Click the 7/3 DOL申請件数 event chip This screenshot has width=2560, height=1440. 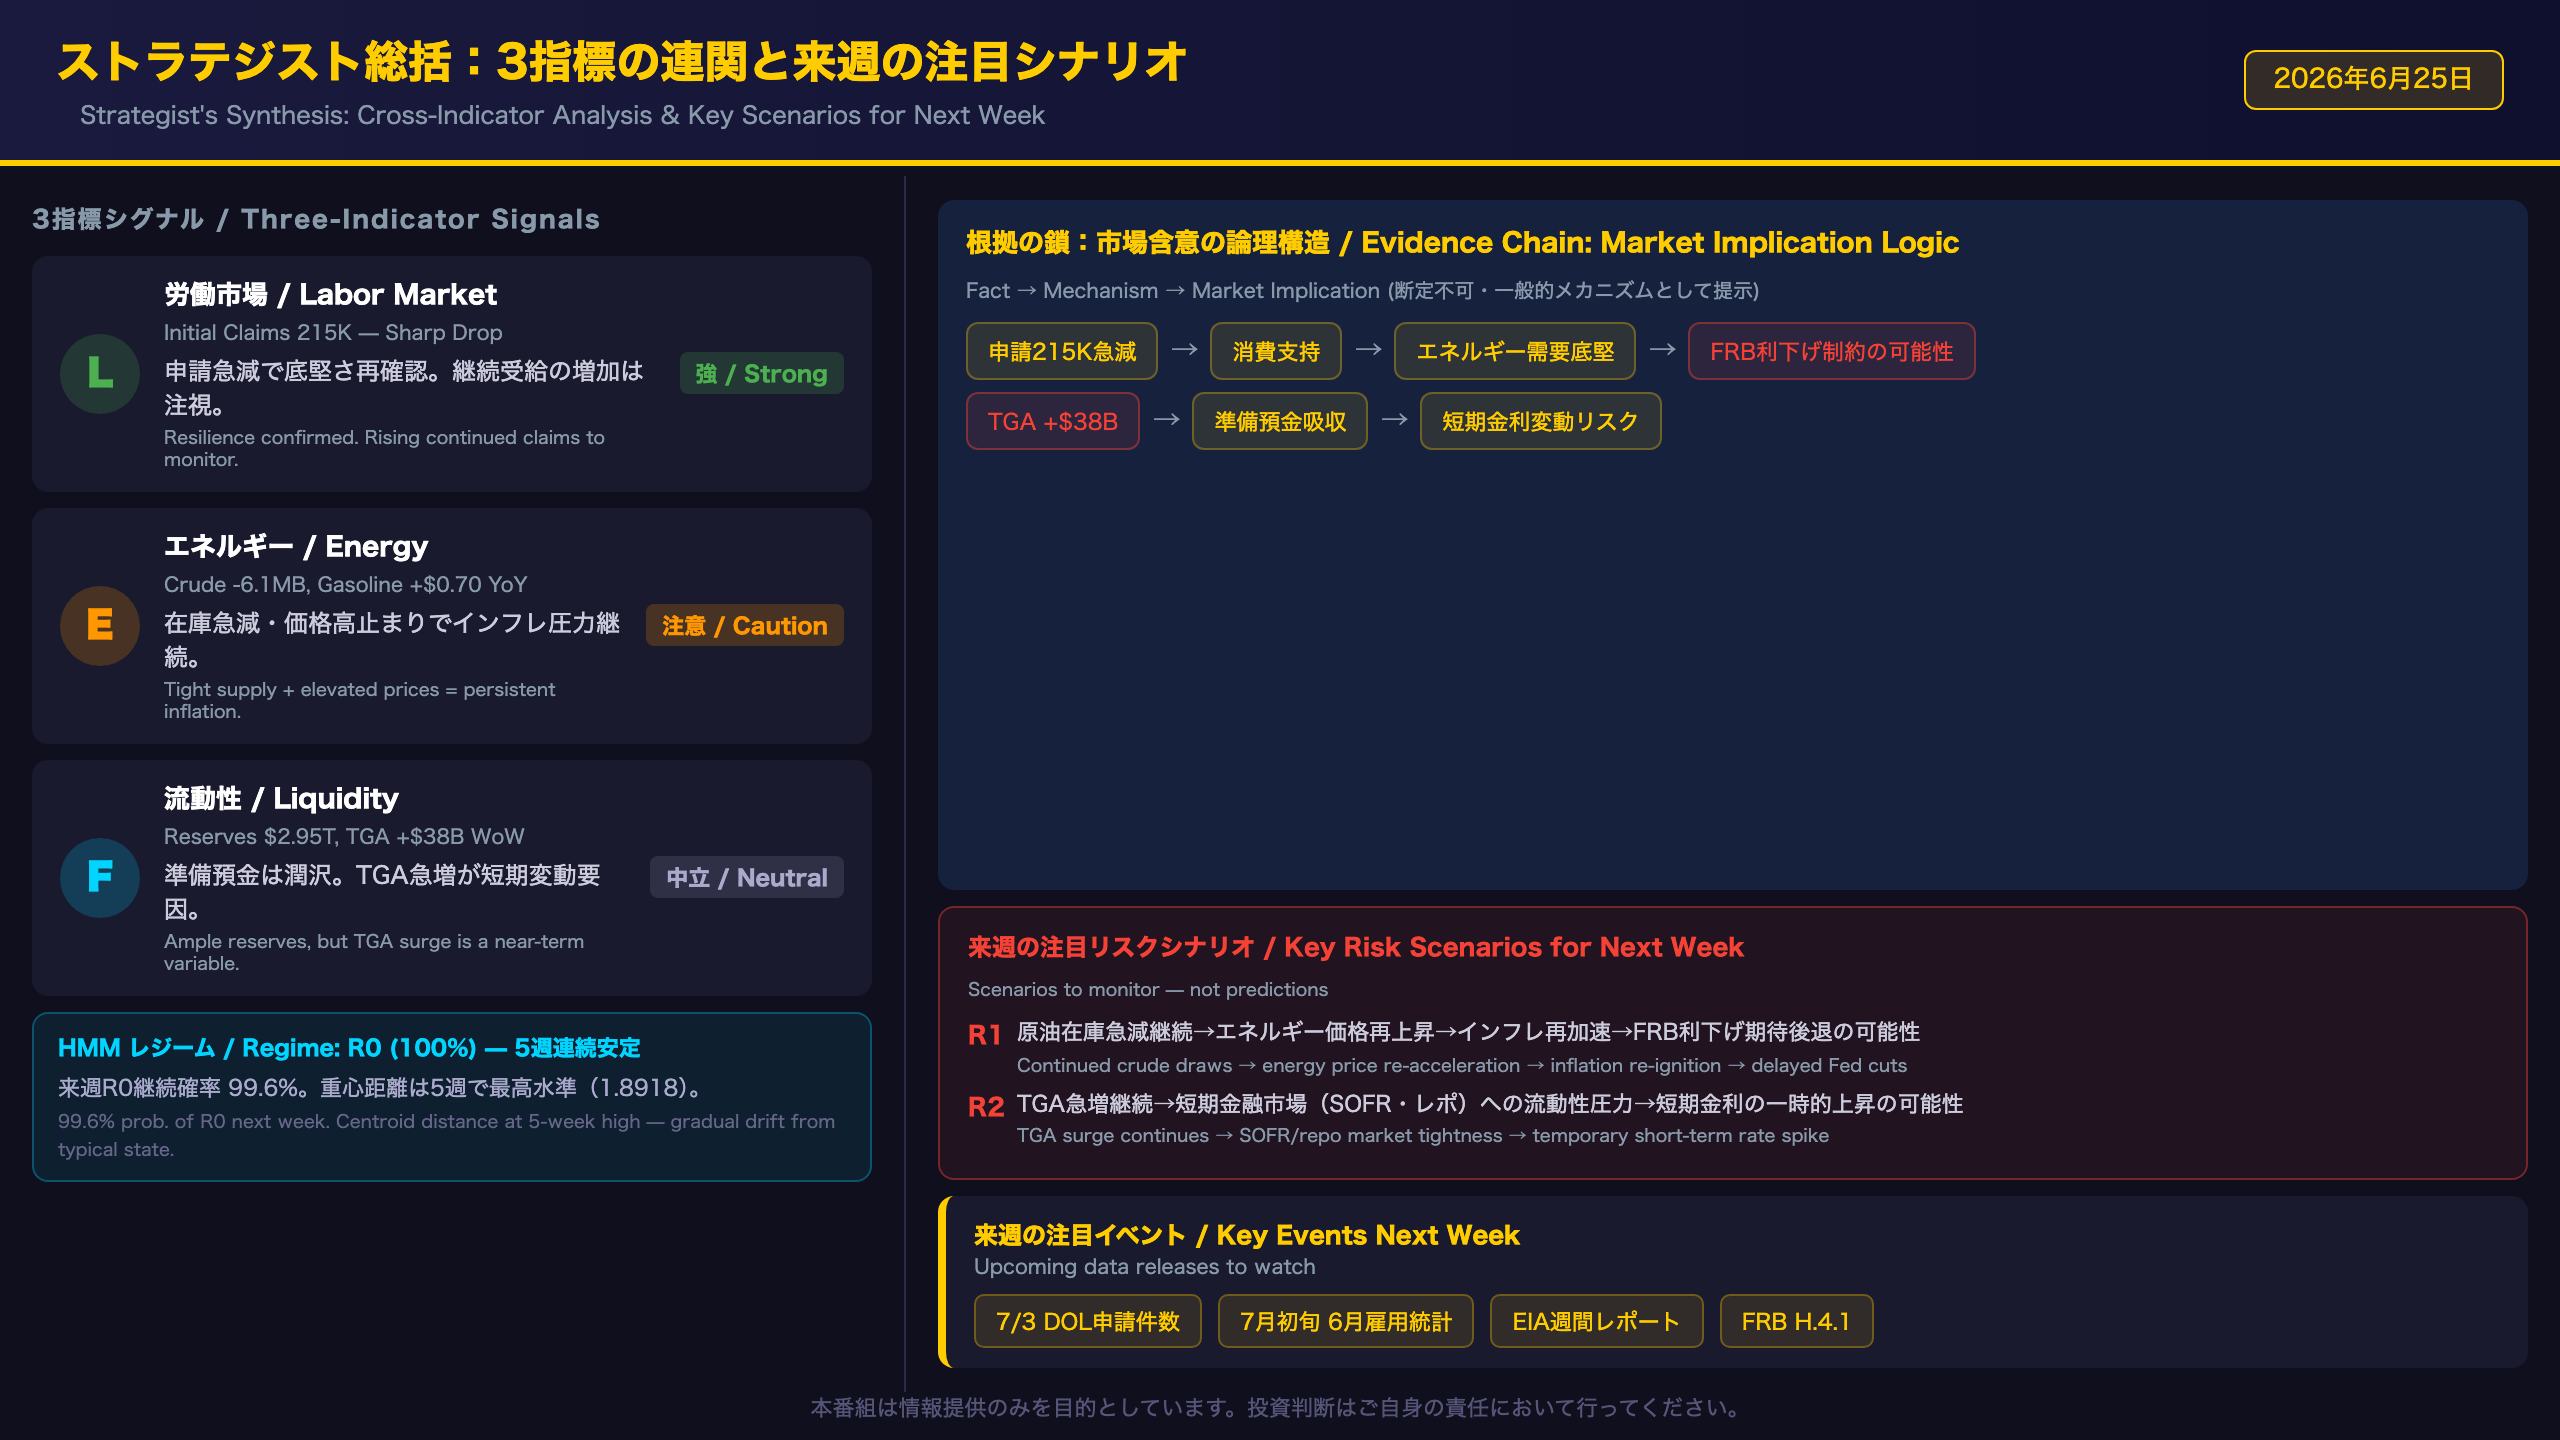(1087, 1321)
